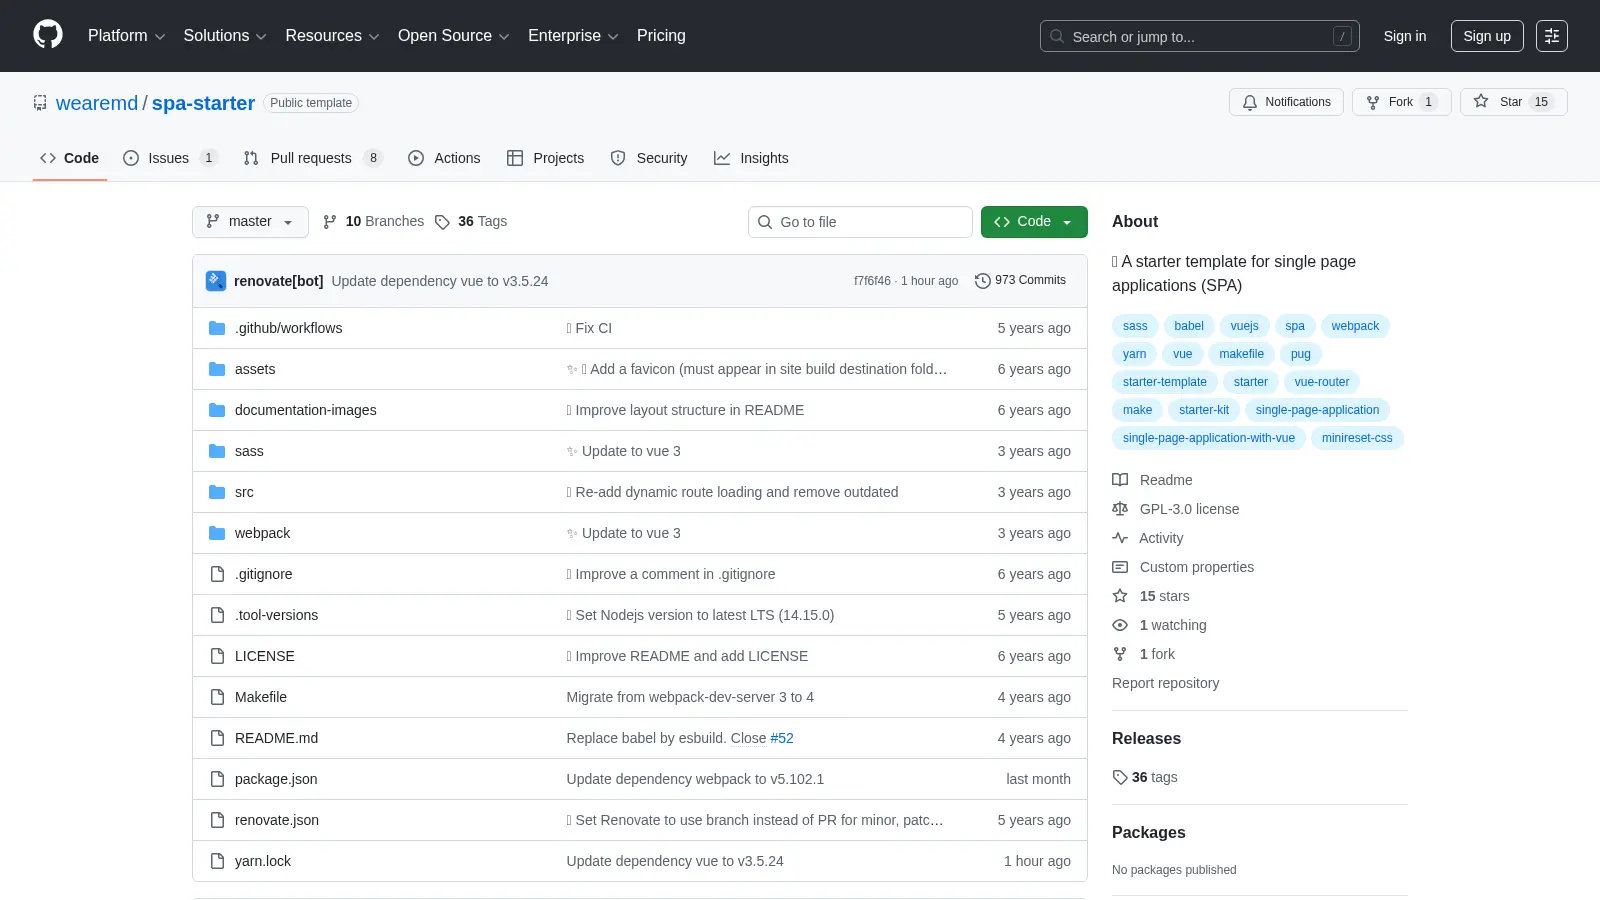
Task: Click the license scale icon
Action: click(x=1120, y=509)
